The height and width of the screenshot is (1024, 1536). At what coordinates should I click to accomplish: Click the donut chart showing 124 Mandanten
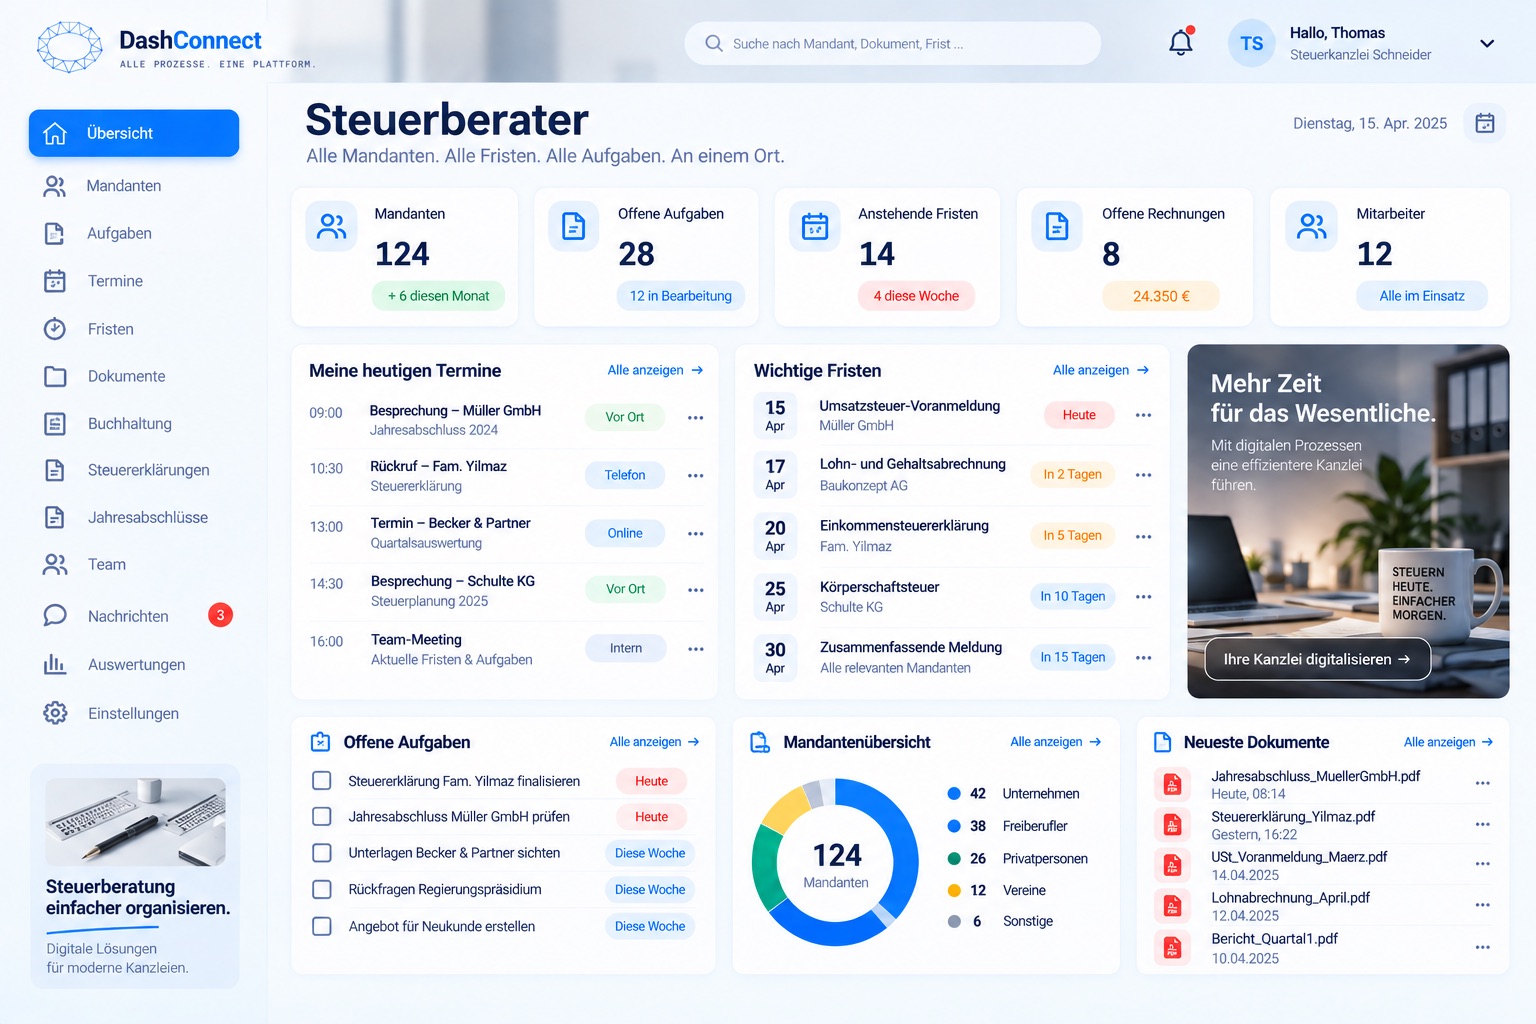[836, 862]
